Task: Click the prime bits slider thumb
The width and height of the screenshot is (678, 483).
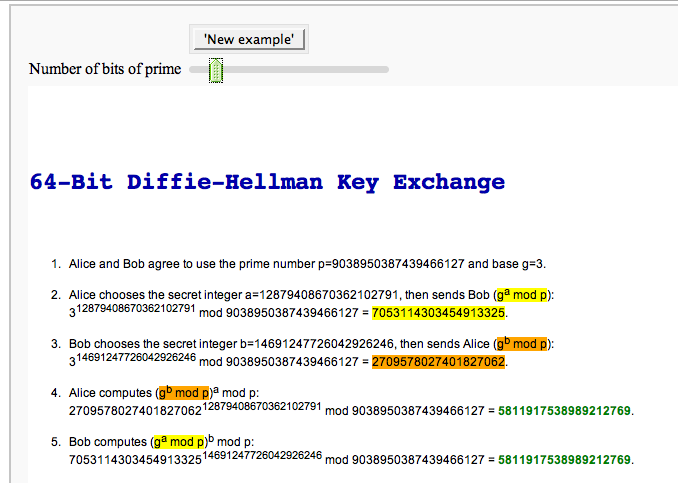Action: click(216, 69)
